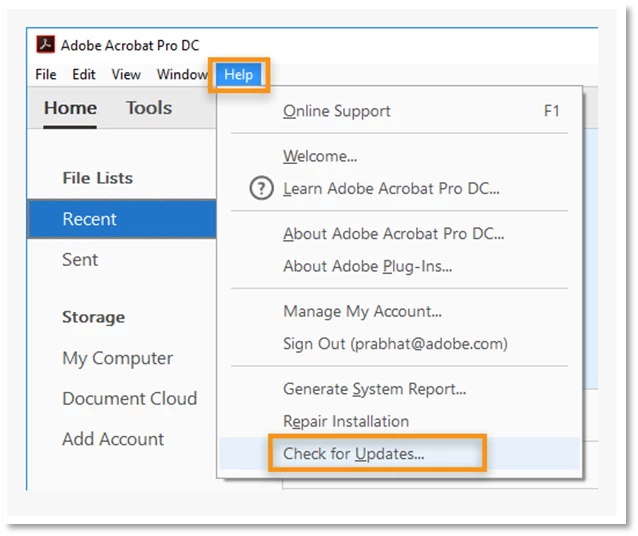Click the Storage heading

point(94,317)
